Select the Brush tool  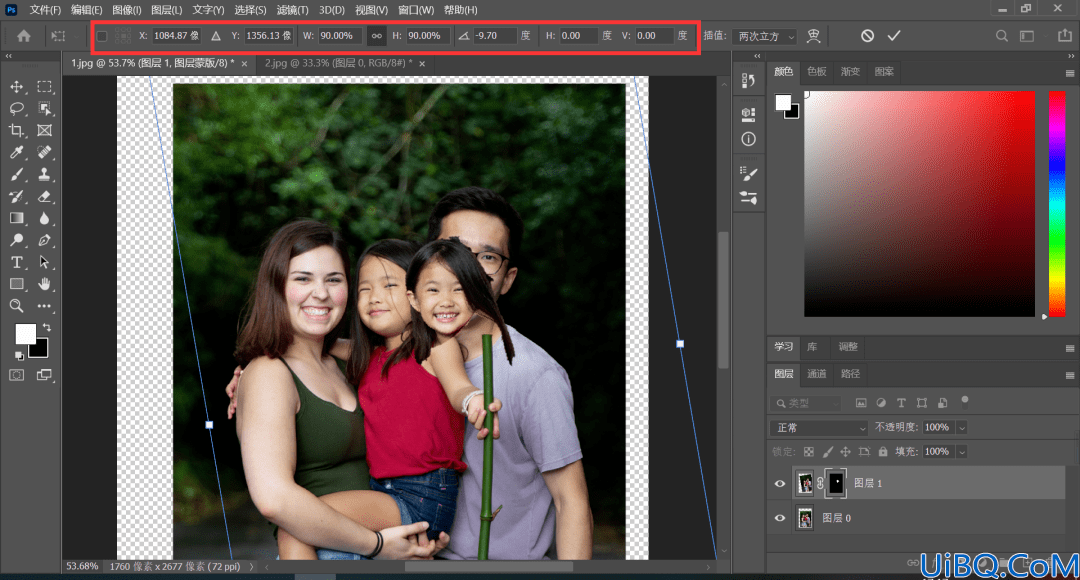click(17, 174)
